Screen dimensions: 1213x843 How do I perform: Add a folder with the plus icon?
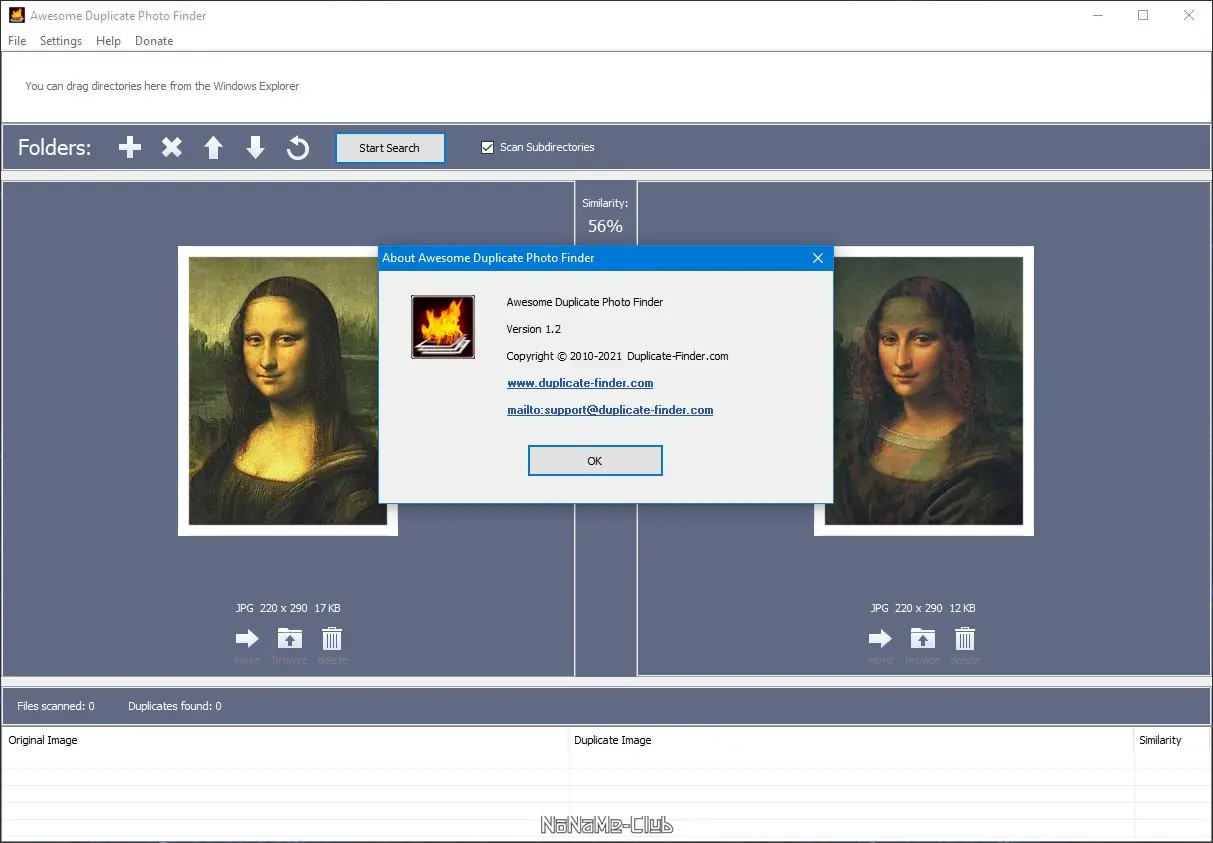[130, 148]
